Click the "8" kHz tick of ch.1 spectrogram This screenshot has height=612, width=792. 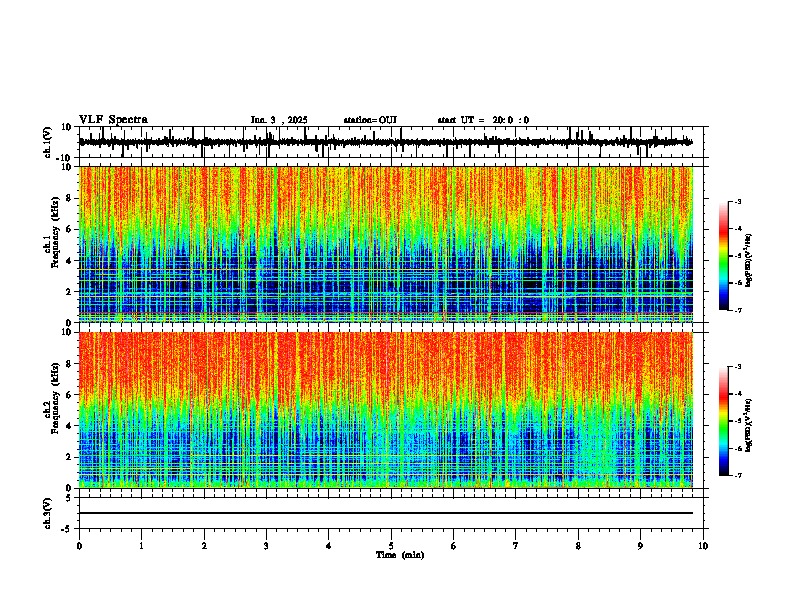(x=69, y=198)
